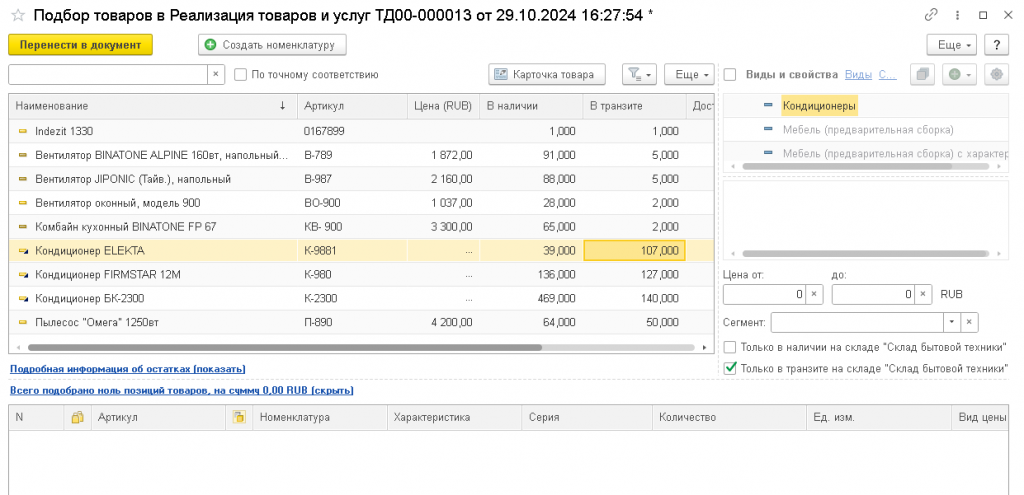This screenshot has width=1024, height=495.
Task: Click the "Цена от" input field
Action: (x=764, y=295)
